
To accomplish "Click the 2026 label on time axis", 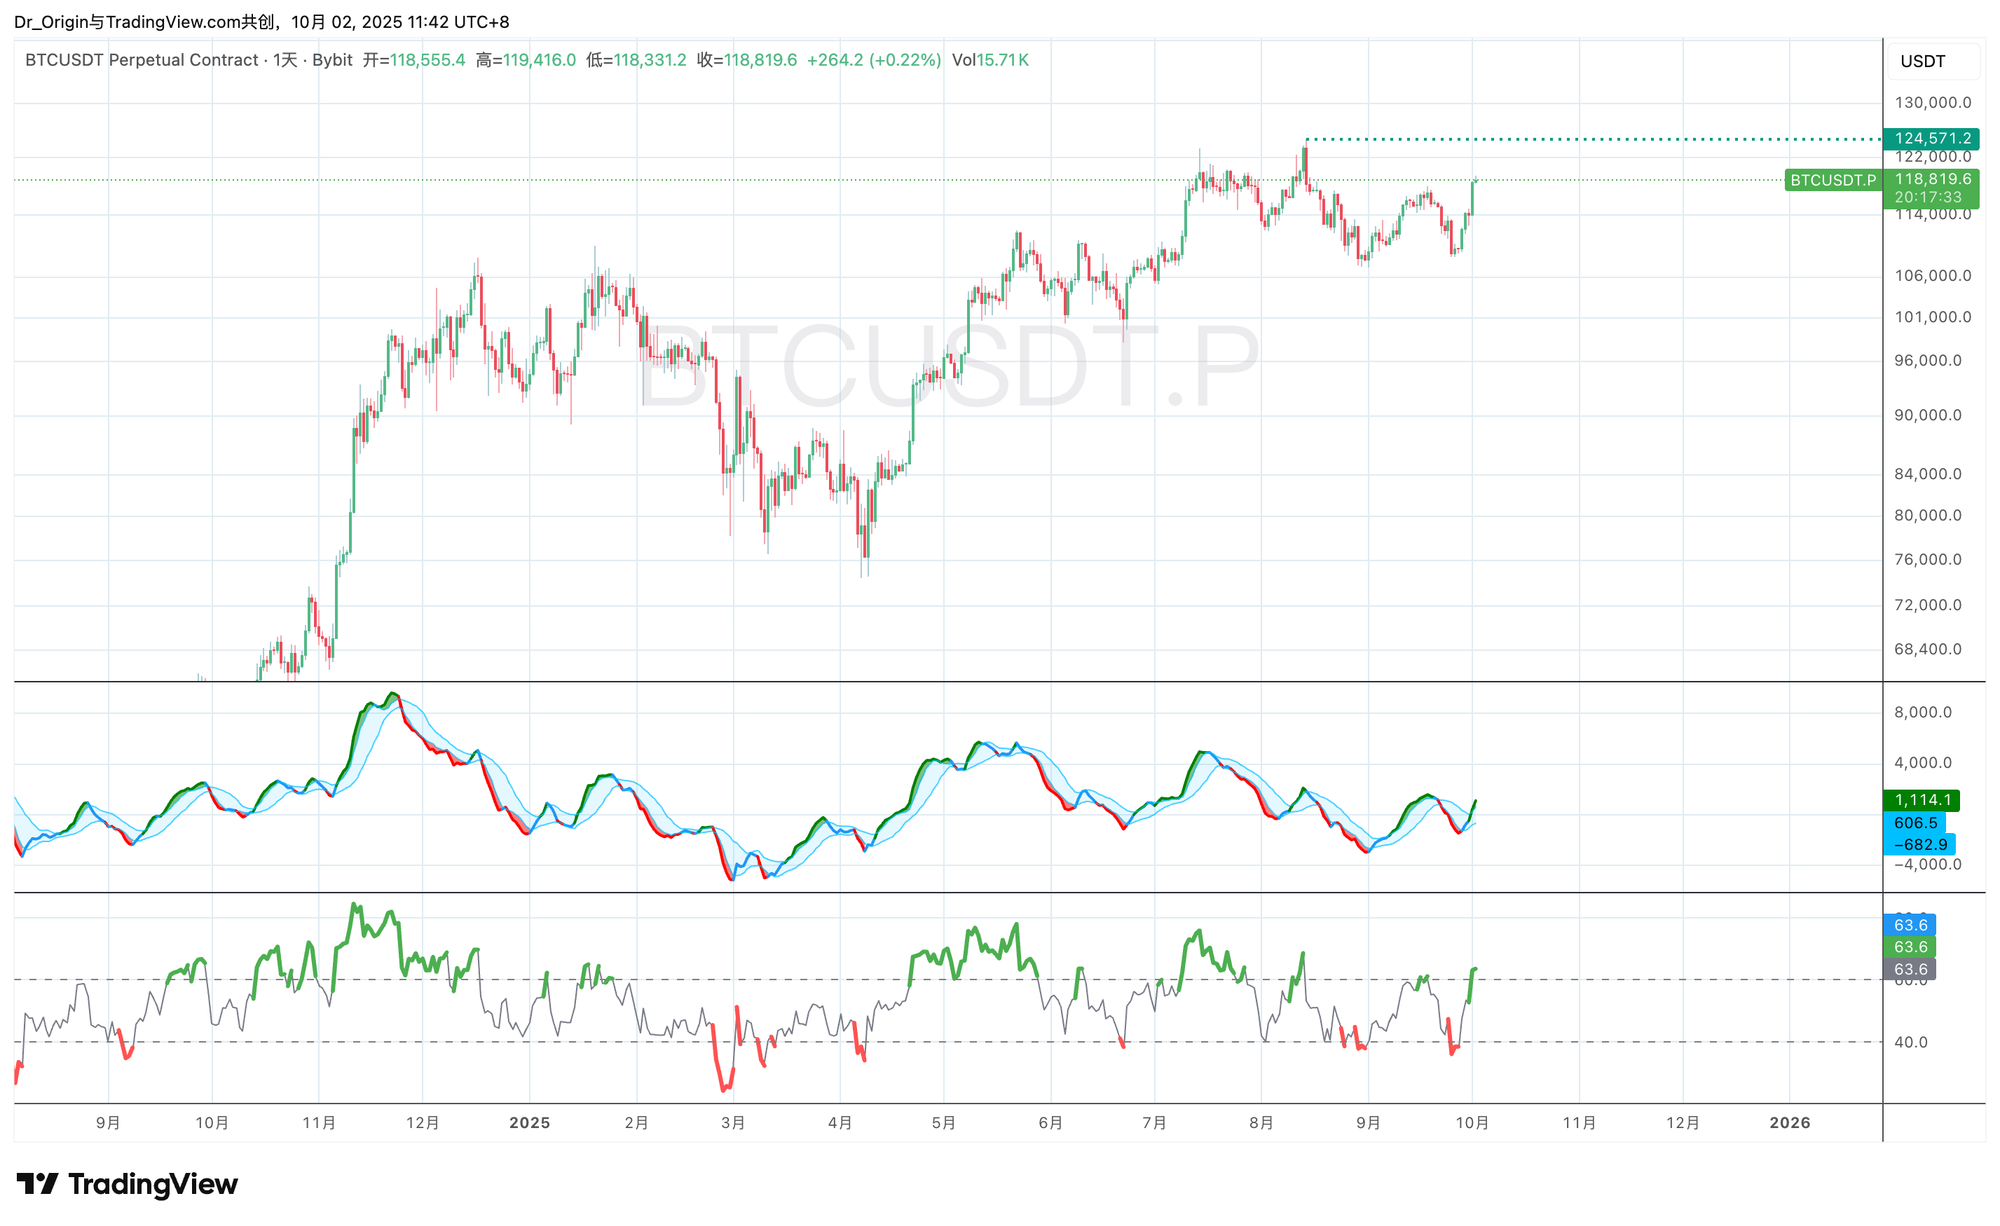I will coord(1789,1123).
